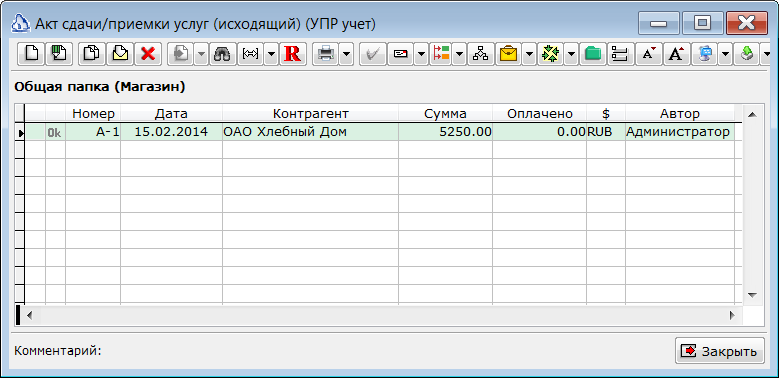Click the yellow briefcase icon
Viewport: 779px width, 378px height.
508,53
